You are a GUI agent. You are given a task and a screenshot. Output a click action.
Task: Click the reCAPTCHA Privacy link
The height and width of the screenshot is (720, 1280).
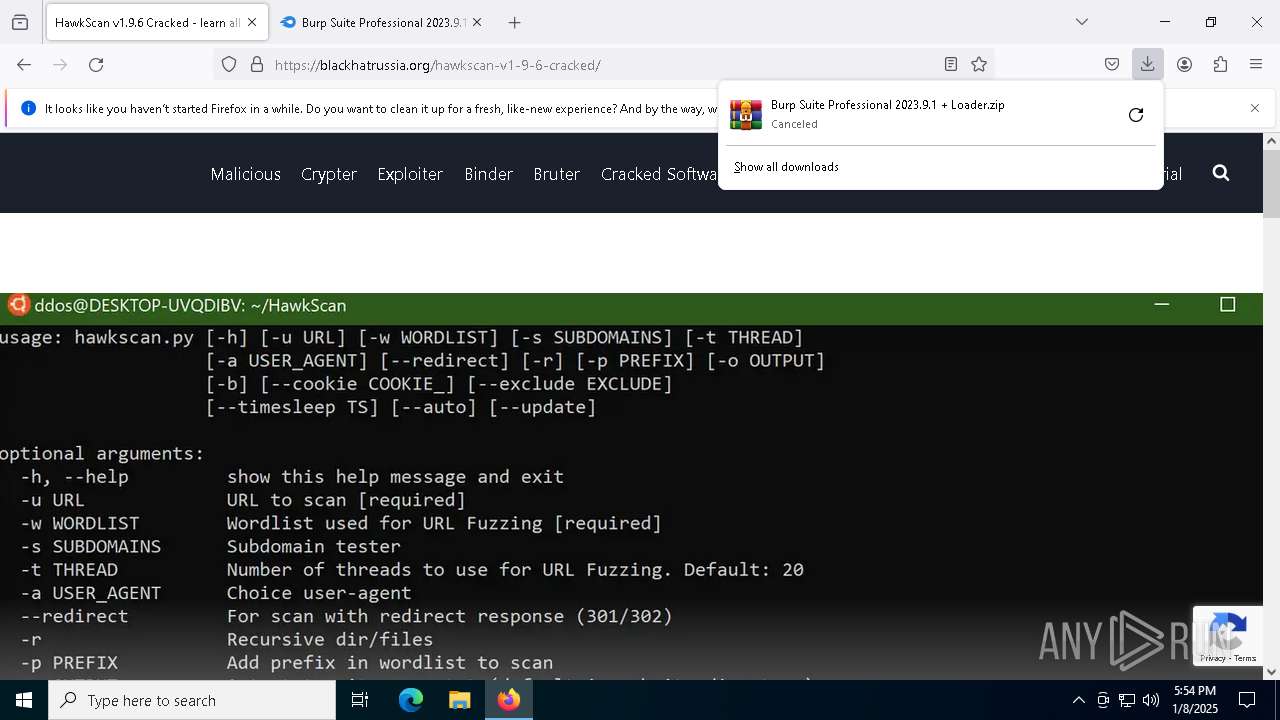tap(1212, 658)
